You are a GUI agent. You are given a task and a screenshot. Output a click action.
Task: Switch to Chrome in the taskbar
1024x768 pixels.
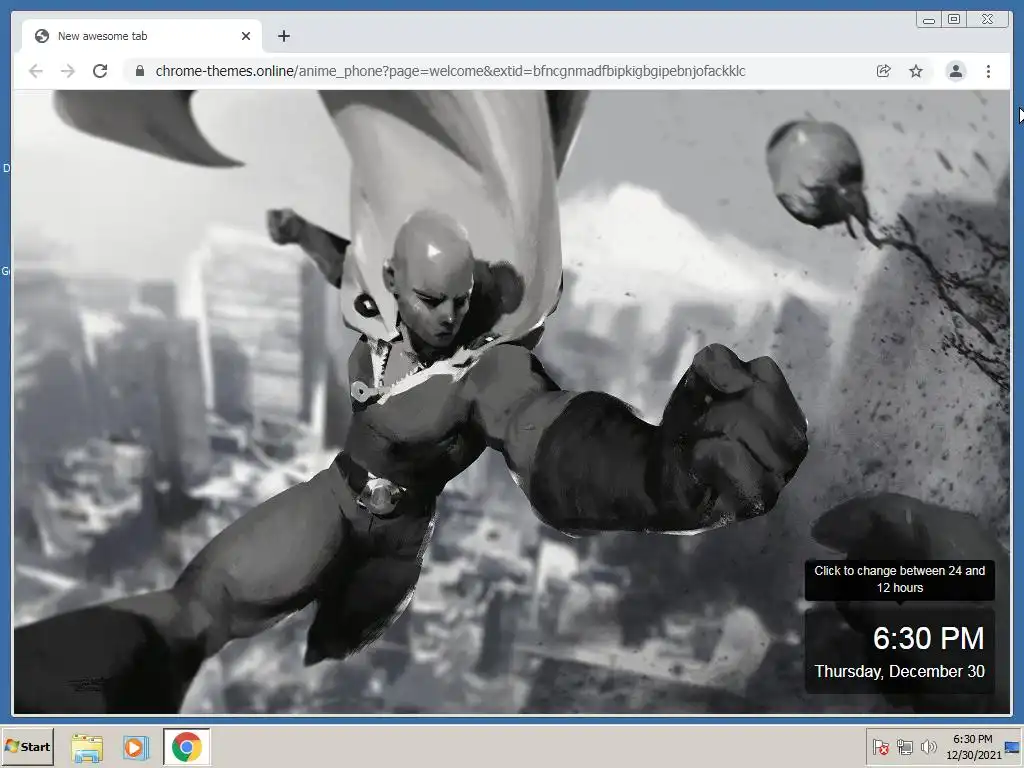click(187, 747)
